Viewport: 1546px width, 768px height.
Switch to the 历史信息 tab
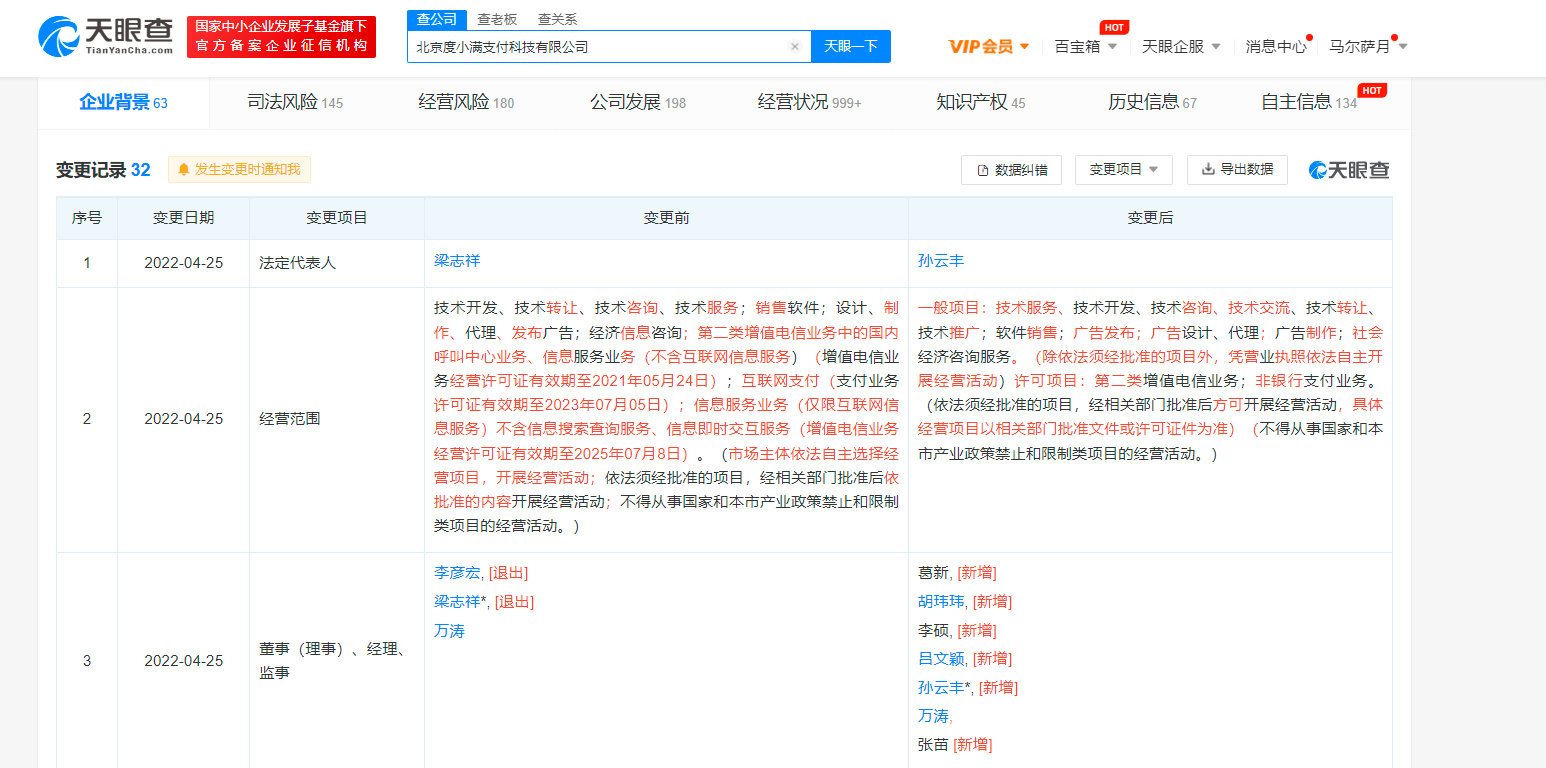tap(1145, 103)
